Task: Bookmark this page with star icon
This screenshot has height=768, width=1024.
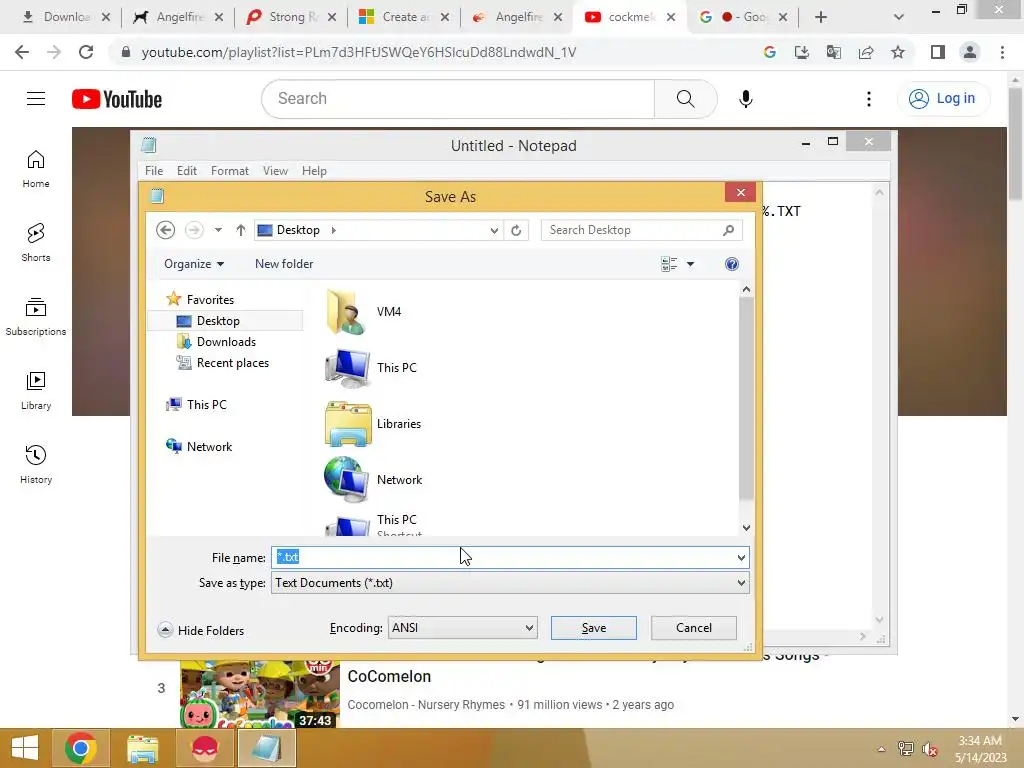Action: (x=898, y=52)
